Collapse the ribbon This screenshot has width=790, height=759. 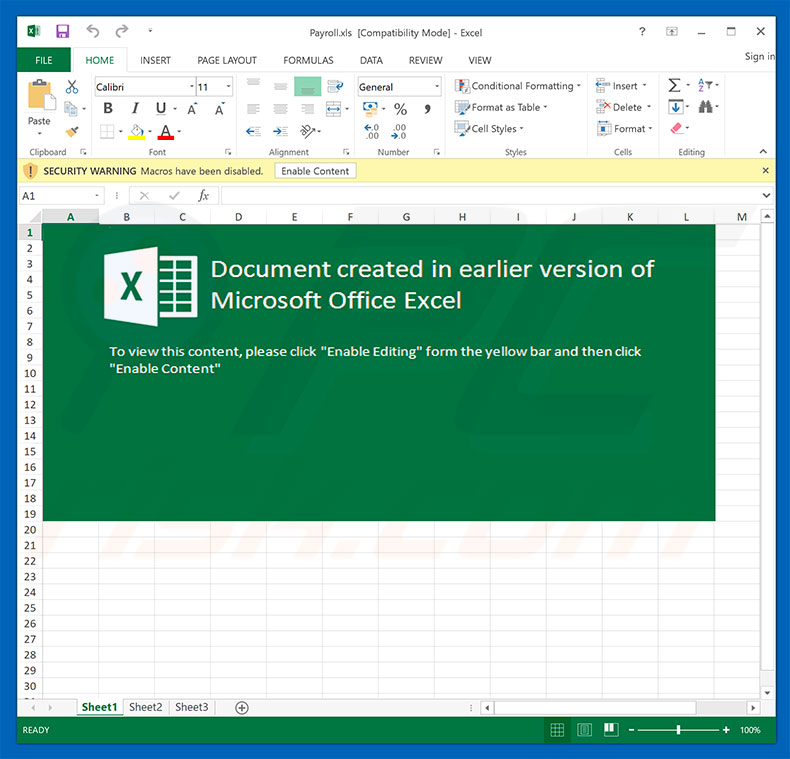(763, 152)
